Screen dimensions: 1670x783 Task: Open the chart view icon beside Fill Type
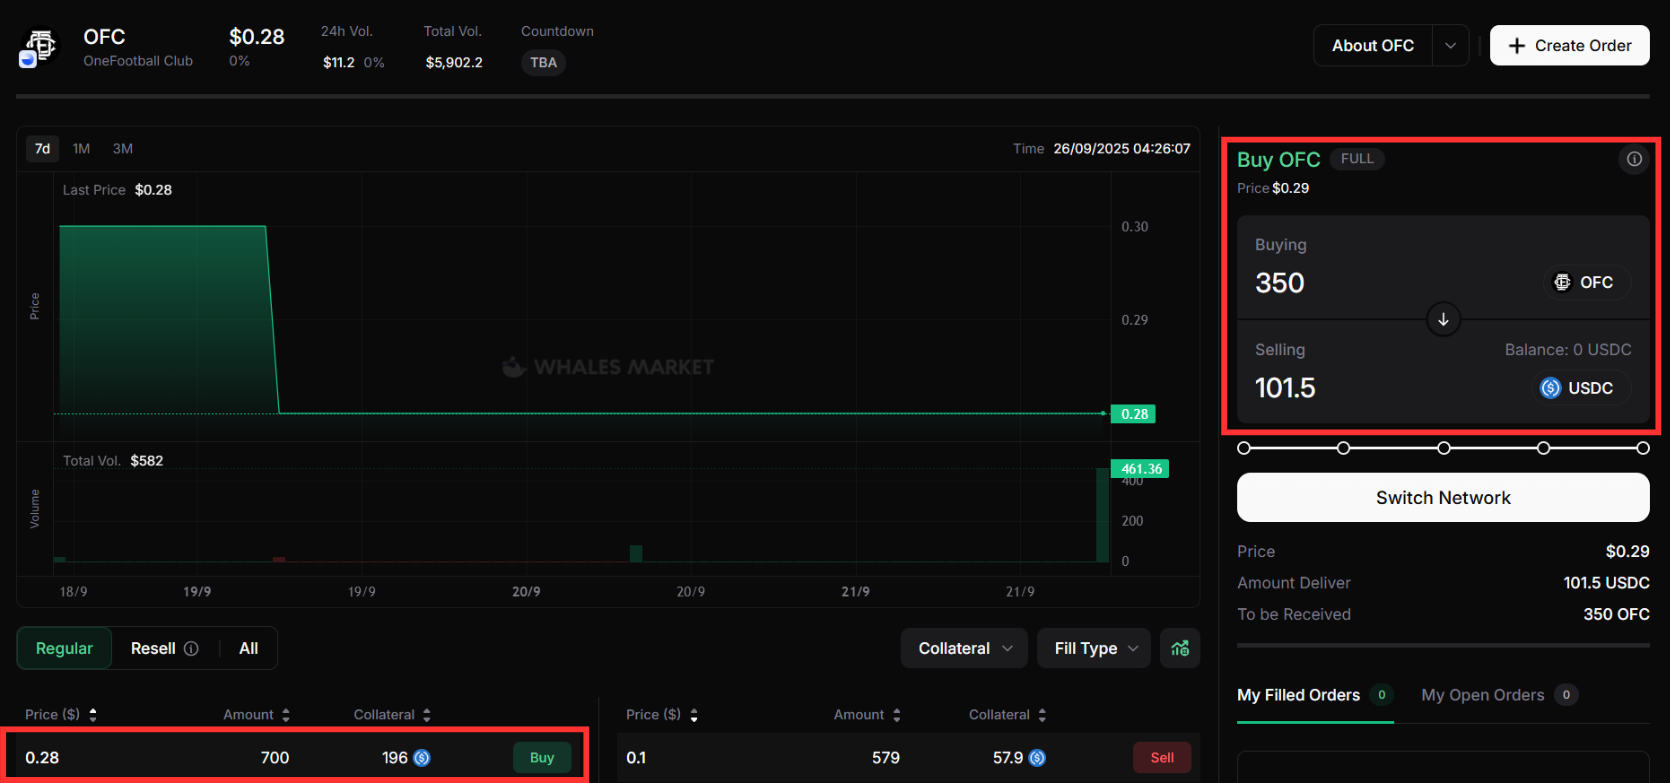pos(1180,648)
